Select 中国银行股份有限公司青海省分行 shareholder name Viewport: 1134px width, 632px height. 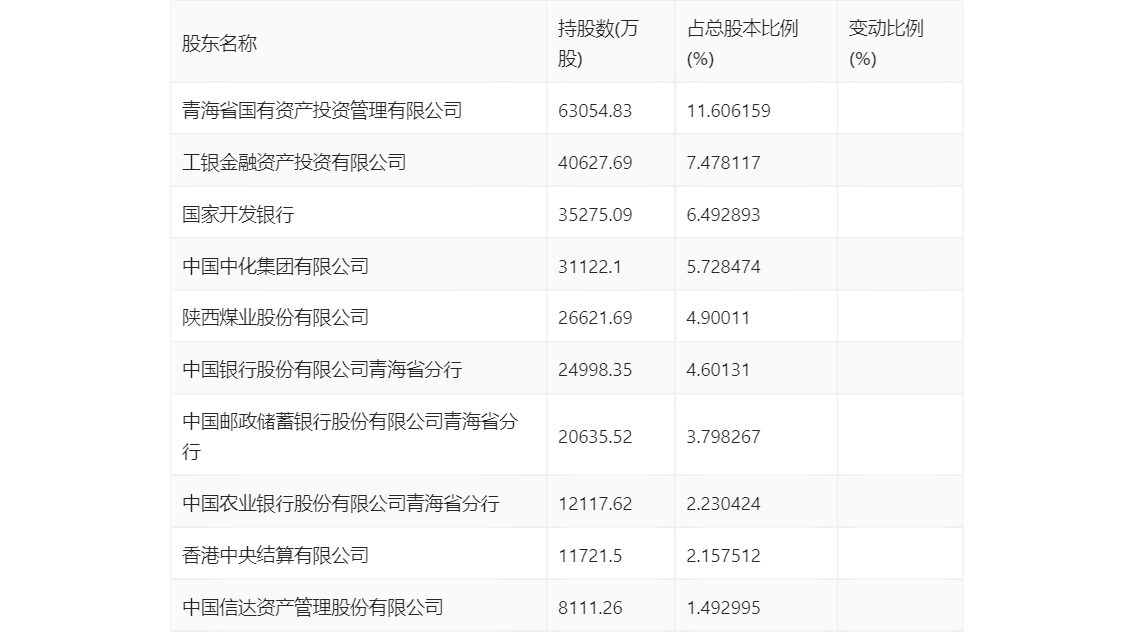coord(322,370)
